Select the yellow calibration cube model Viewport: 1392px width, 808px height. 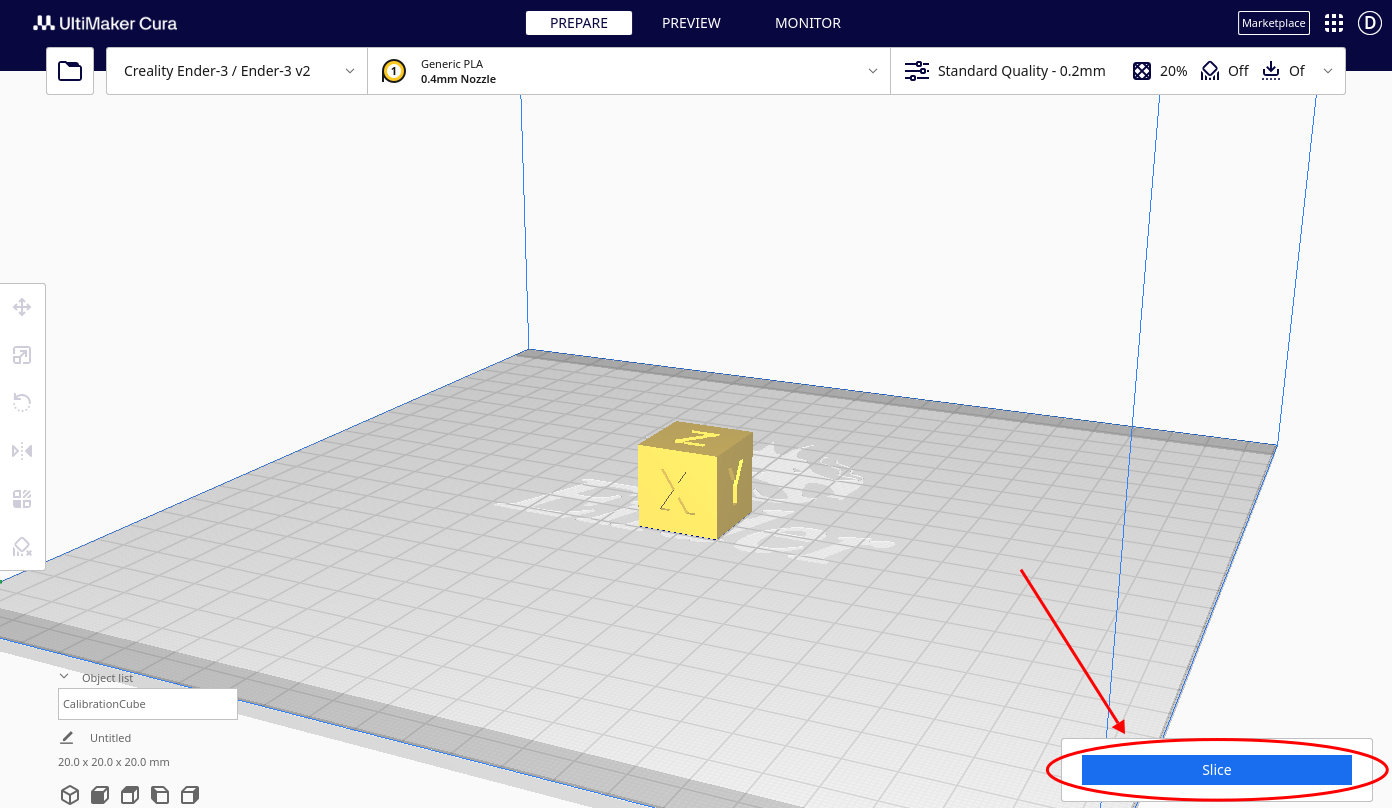pyautogui.click(x=696, y=481)
